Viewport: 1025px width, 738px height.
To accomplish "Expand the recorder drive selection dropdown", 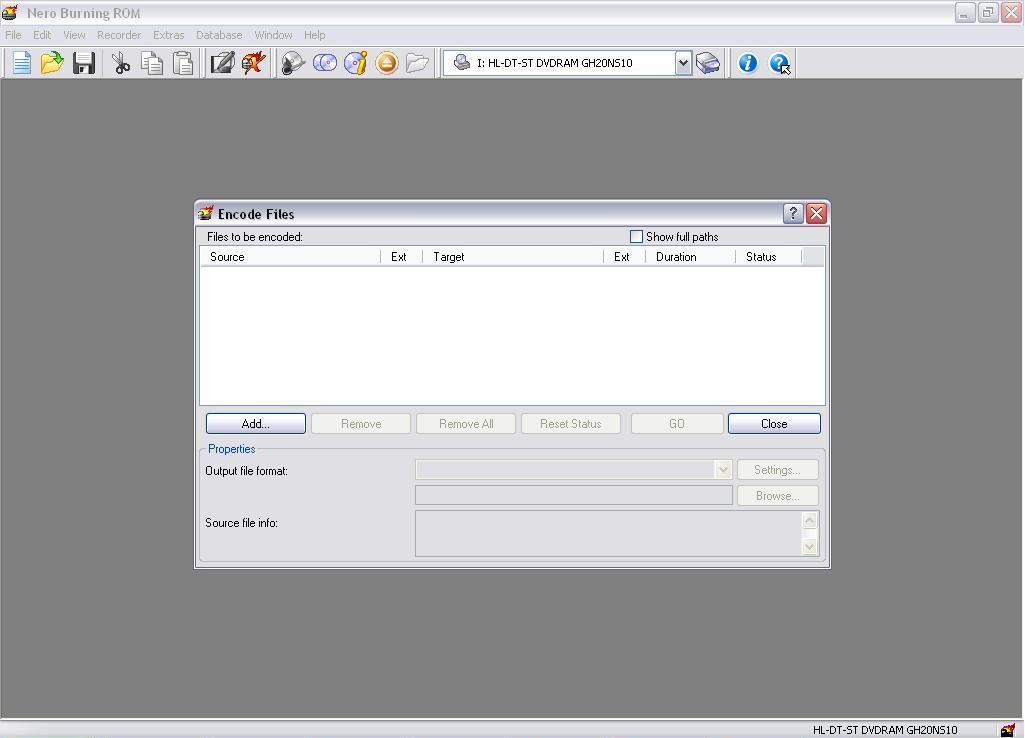I will (683, 63).
